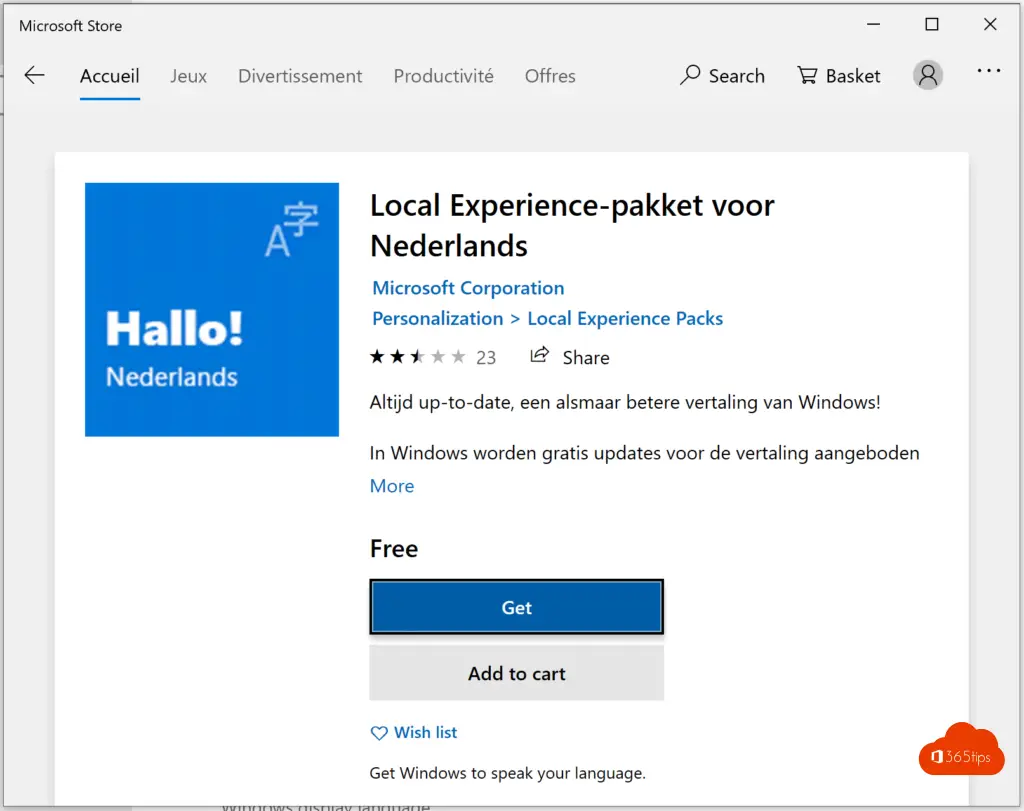Expand the description with More
The width and height of the screenshot is (1024, 811).
392,486
